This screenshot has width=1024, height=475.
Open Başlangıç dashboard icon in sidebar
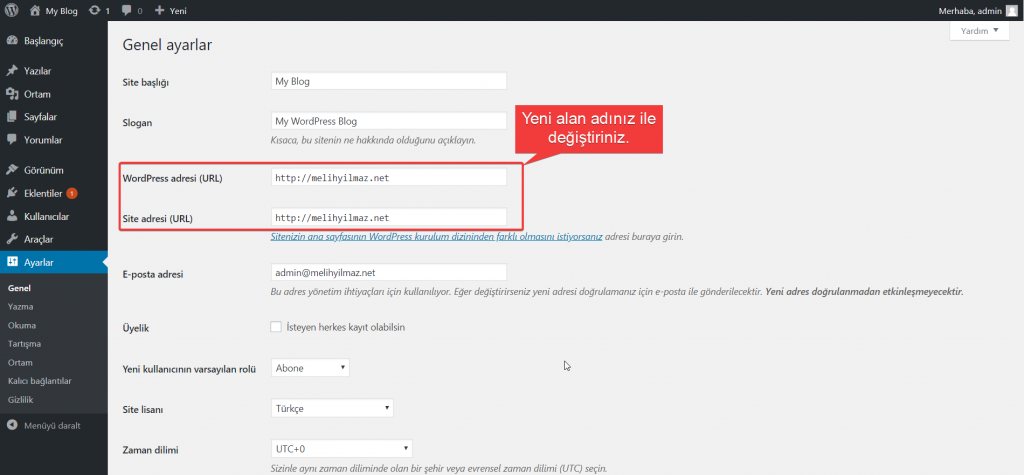coord(12,42)
